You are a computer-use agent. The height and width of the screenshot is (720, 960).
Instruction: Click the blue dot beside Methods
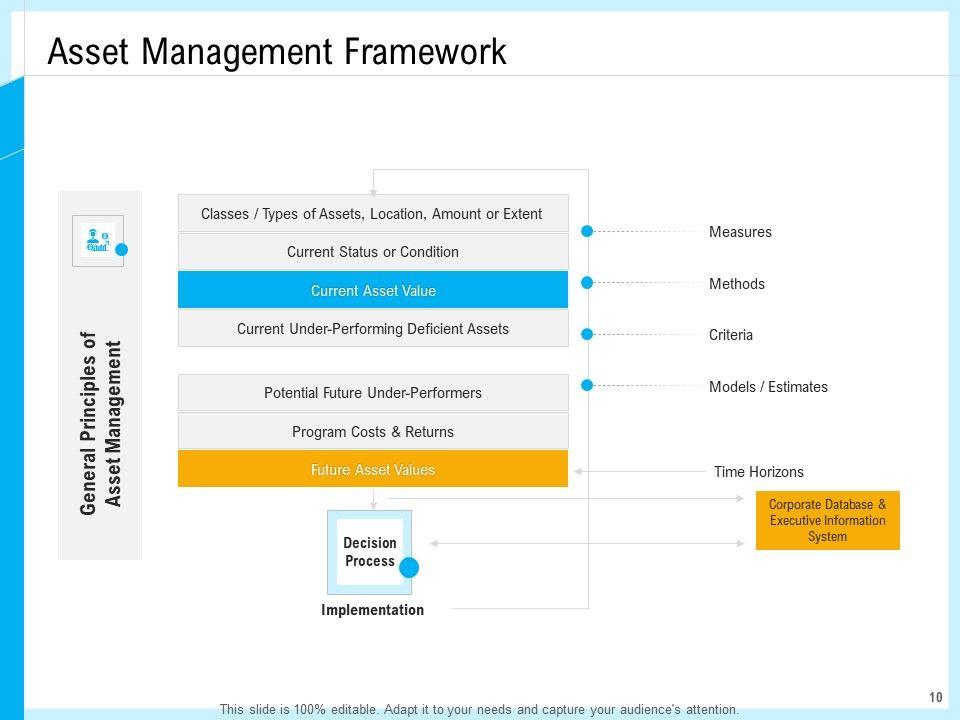coord(588,283)
